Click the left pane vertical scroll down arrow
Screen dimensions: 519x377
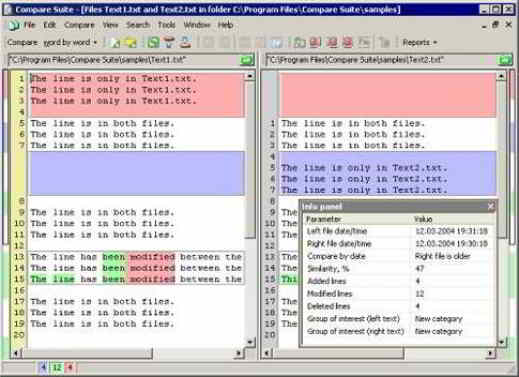pos(250,342)
